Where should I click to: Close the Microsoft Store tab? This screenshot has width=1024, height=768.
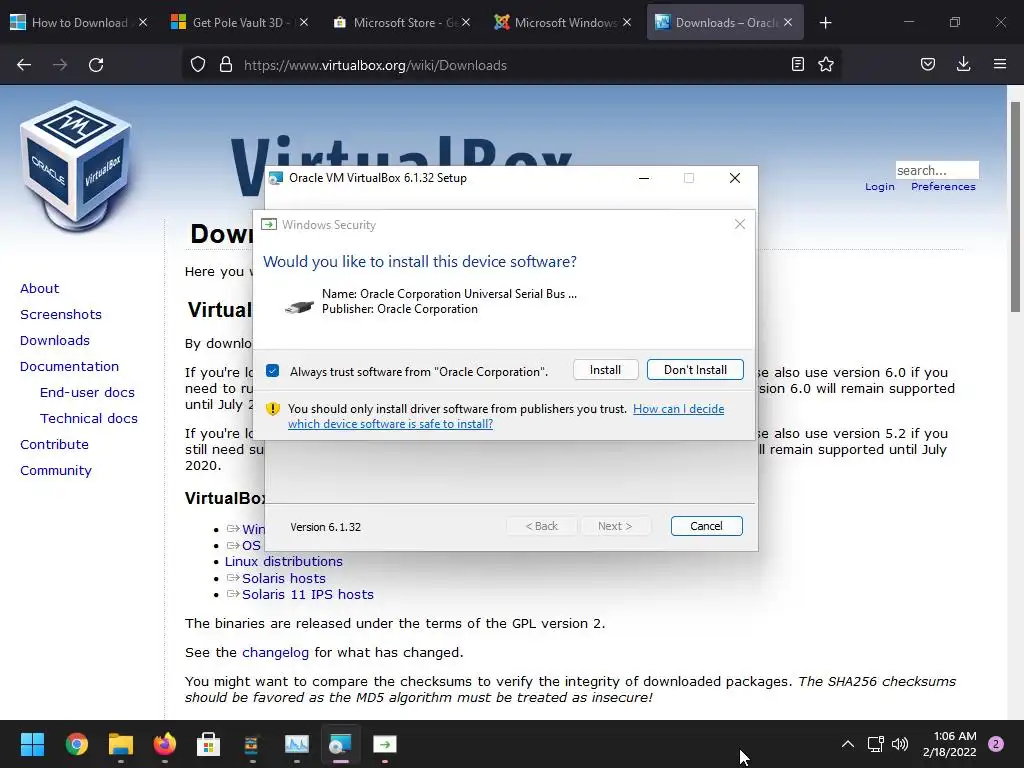coord(466,23)
